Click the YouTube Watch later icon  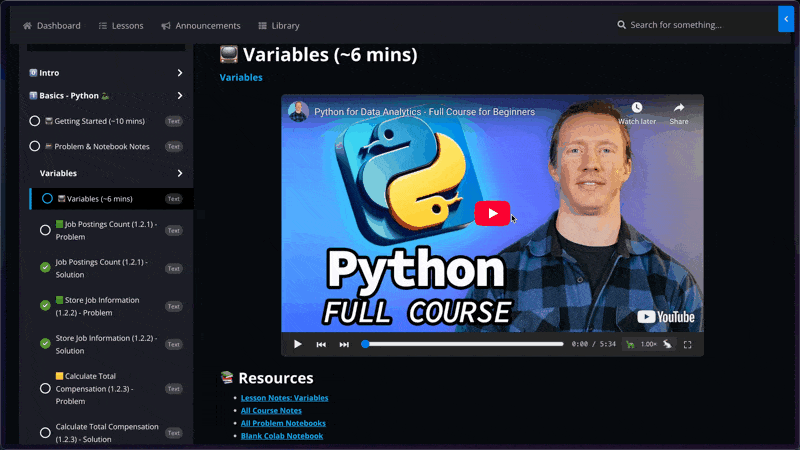coord(636,108)
